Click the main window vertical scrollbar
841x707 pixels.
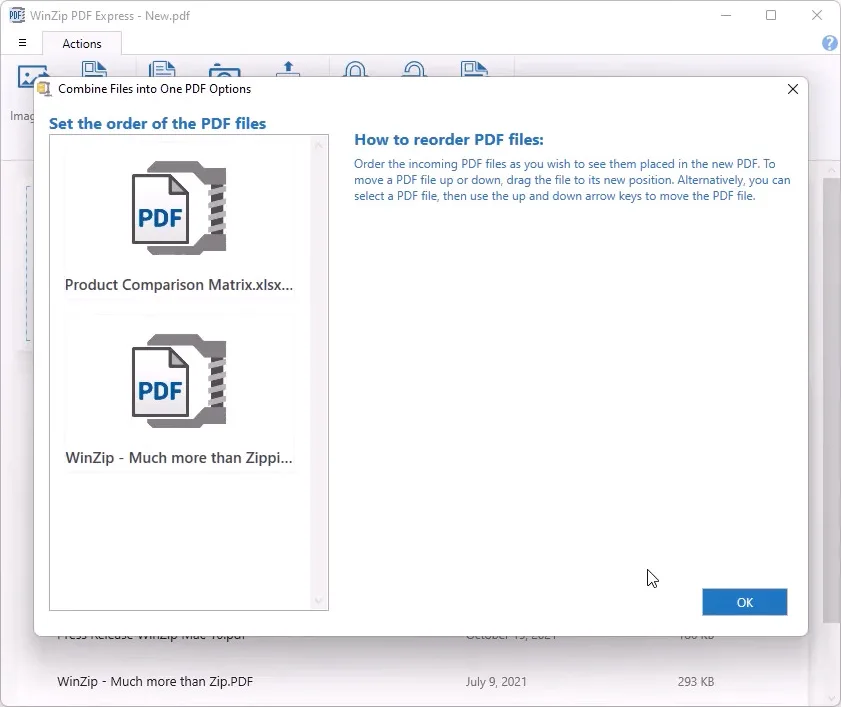pyautogui.click(x=832, y=400)
